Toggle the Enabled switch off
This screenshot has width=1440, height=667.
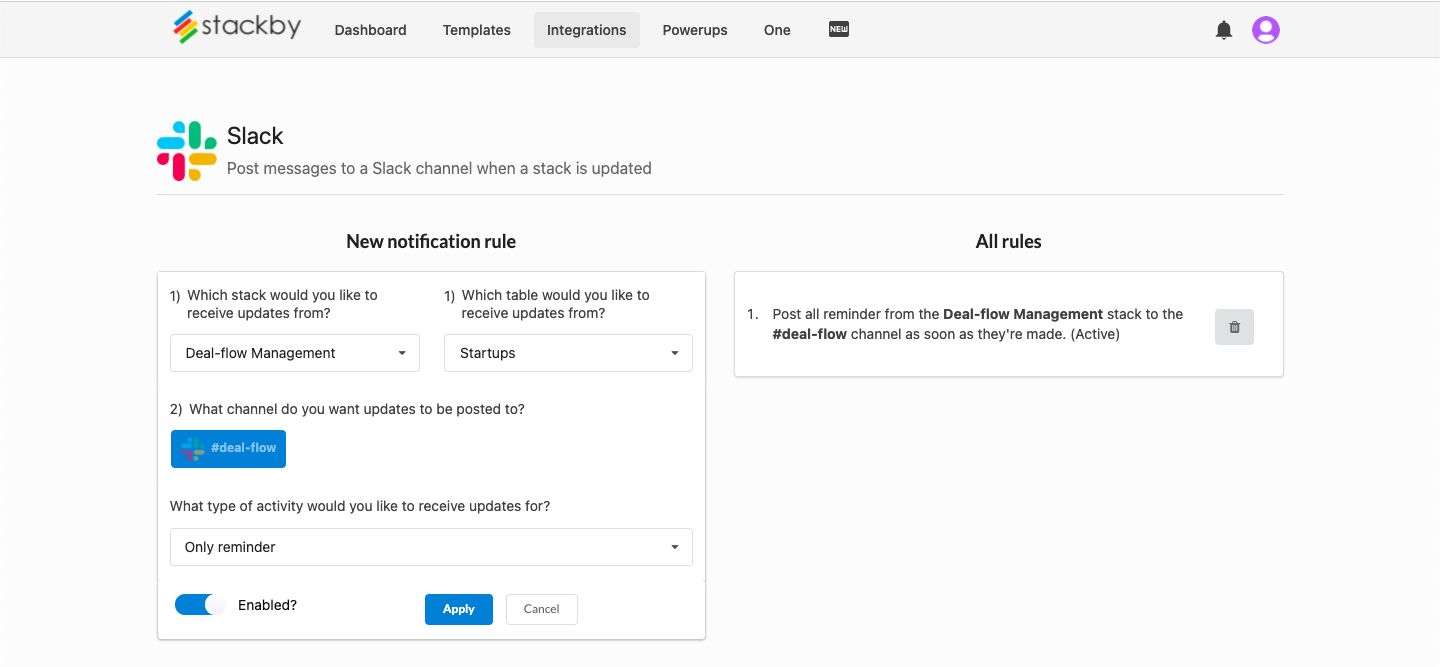pyautogui.click(x=200, y=605)
